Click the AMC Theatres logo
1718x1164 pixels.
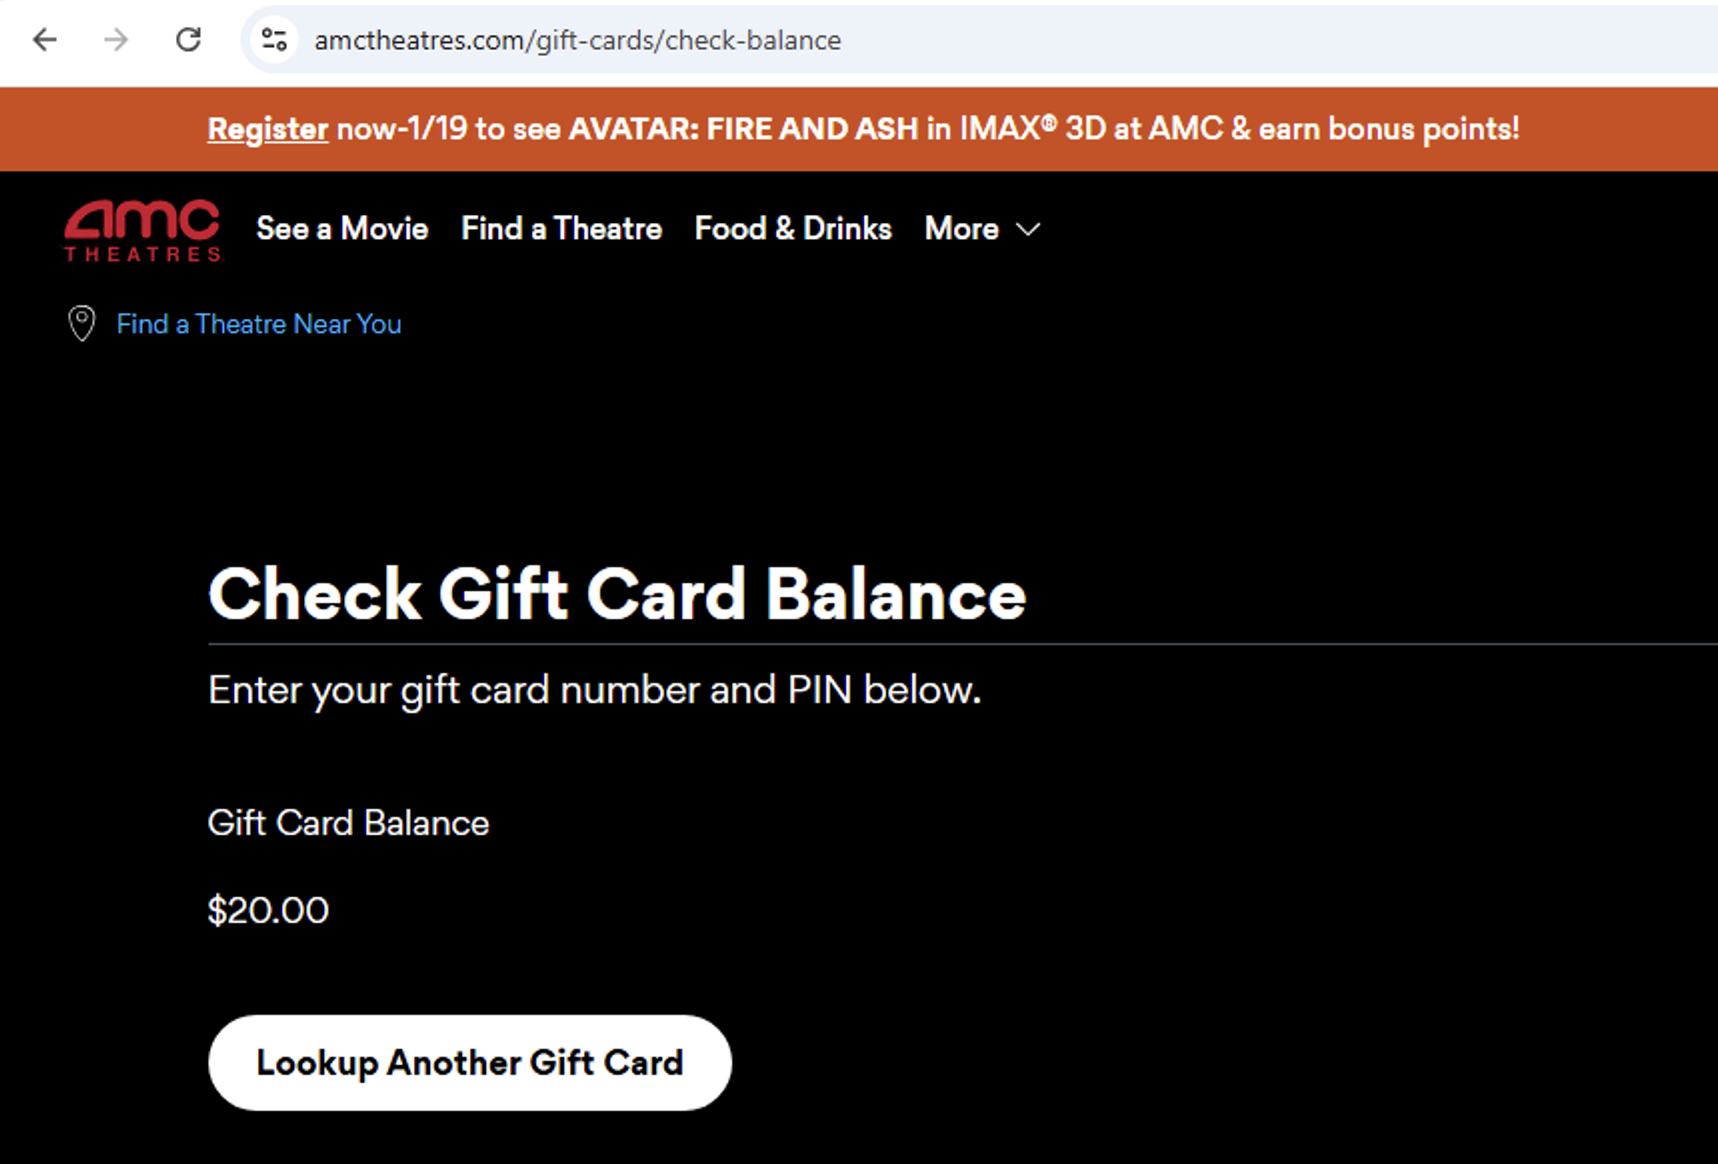(x=143, y=231)
